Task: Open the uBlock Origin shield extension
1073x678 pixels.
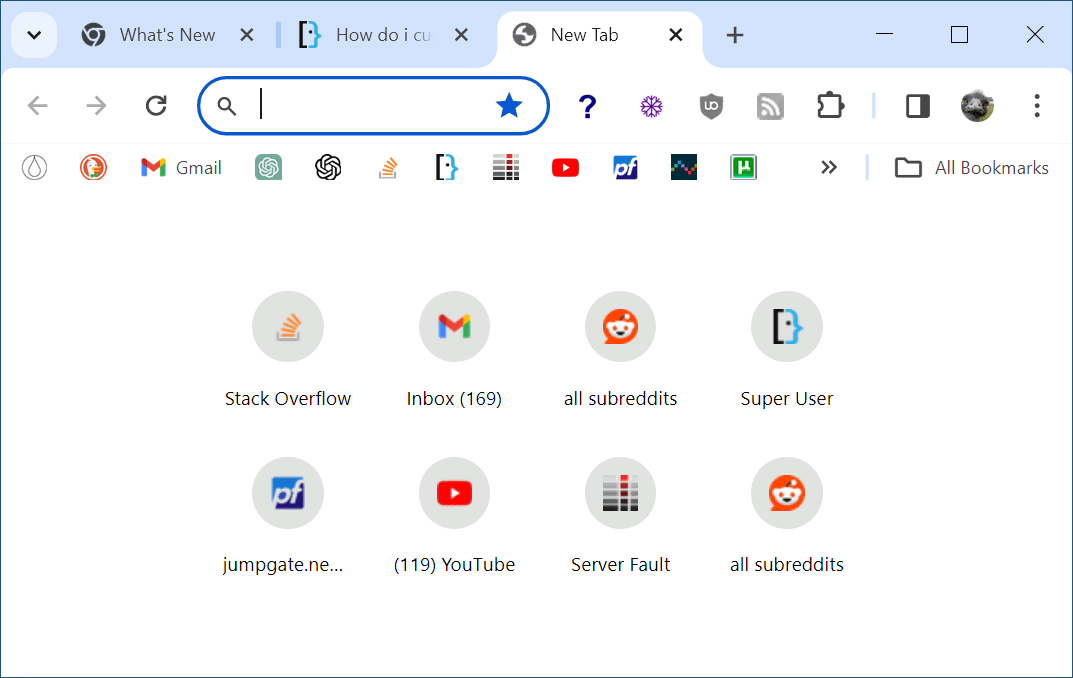Action: (x=712, y=106)
